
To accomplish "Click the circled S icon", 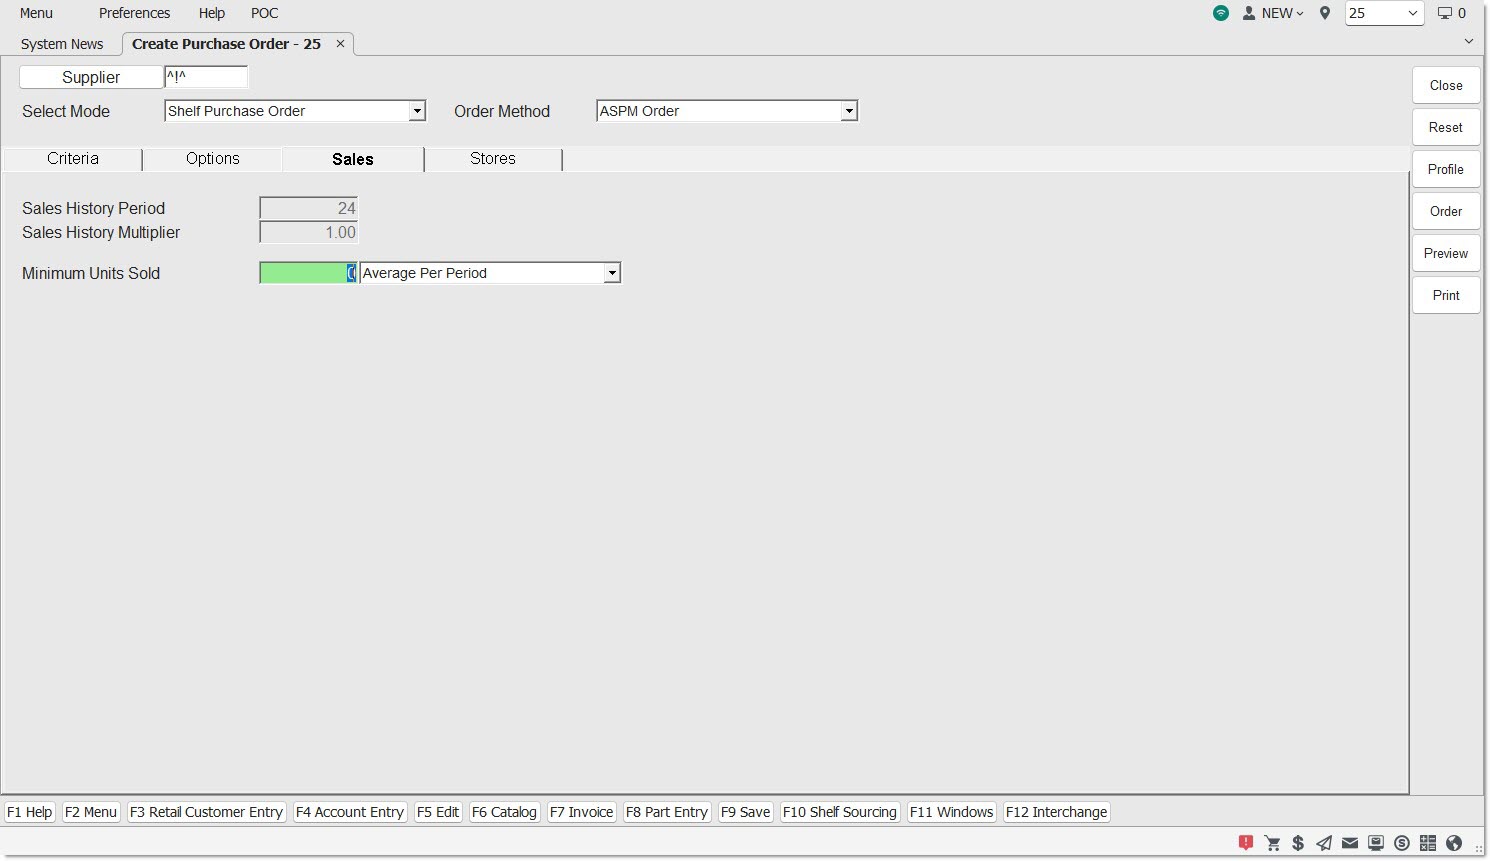I will pos(1402,843).
